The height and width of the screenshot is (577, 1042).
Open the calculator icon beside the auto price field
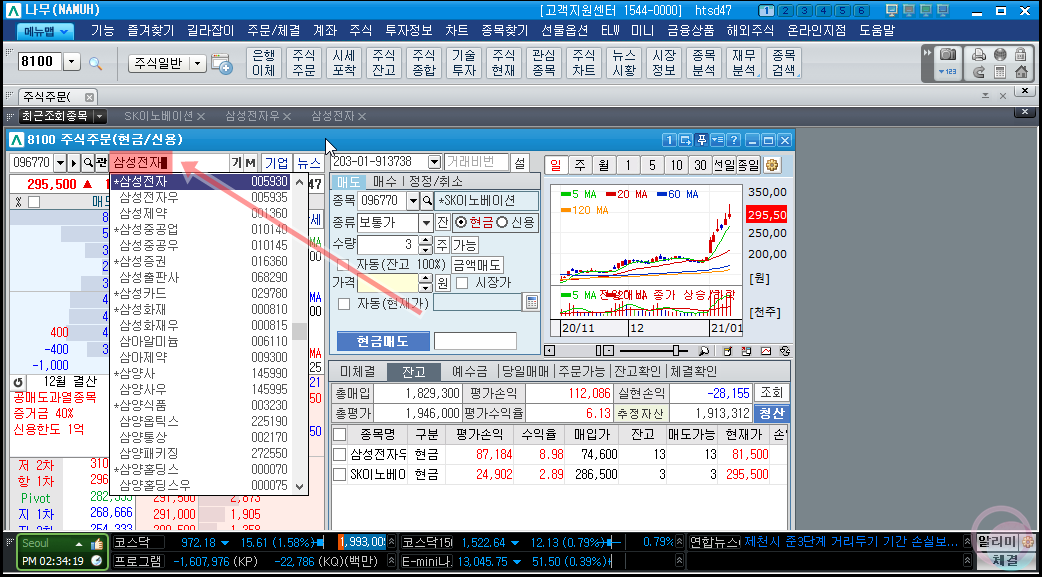(x=531, y=302)
